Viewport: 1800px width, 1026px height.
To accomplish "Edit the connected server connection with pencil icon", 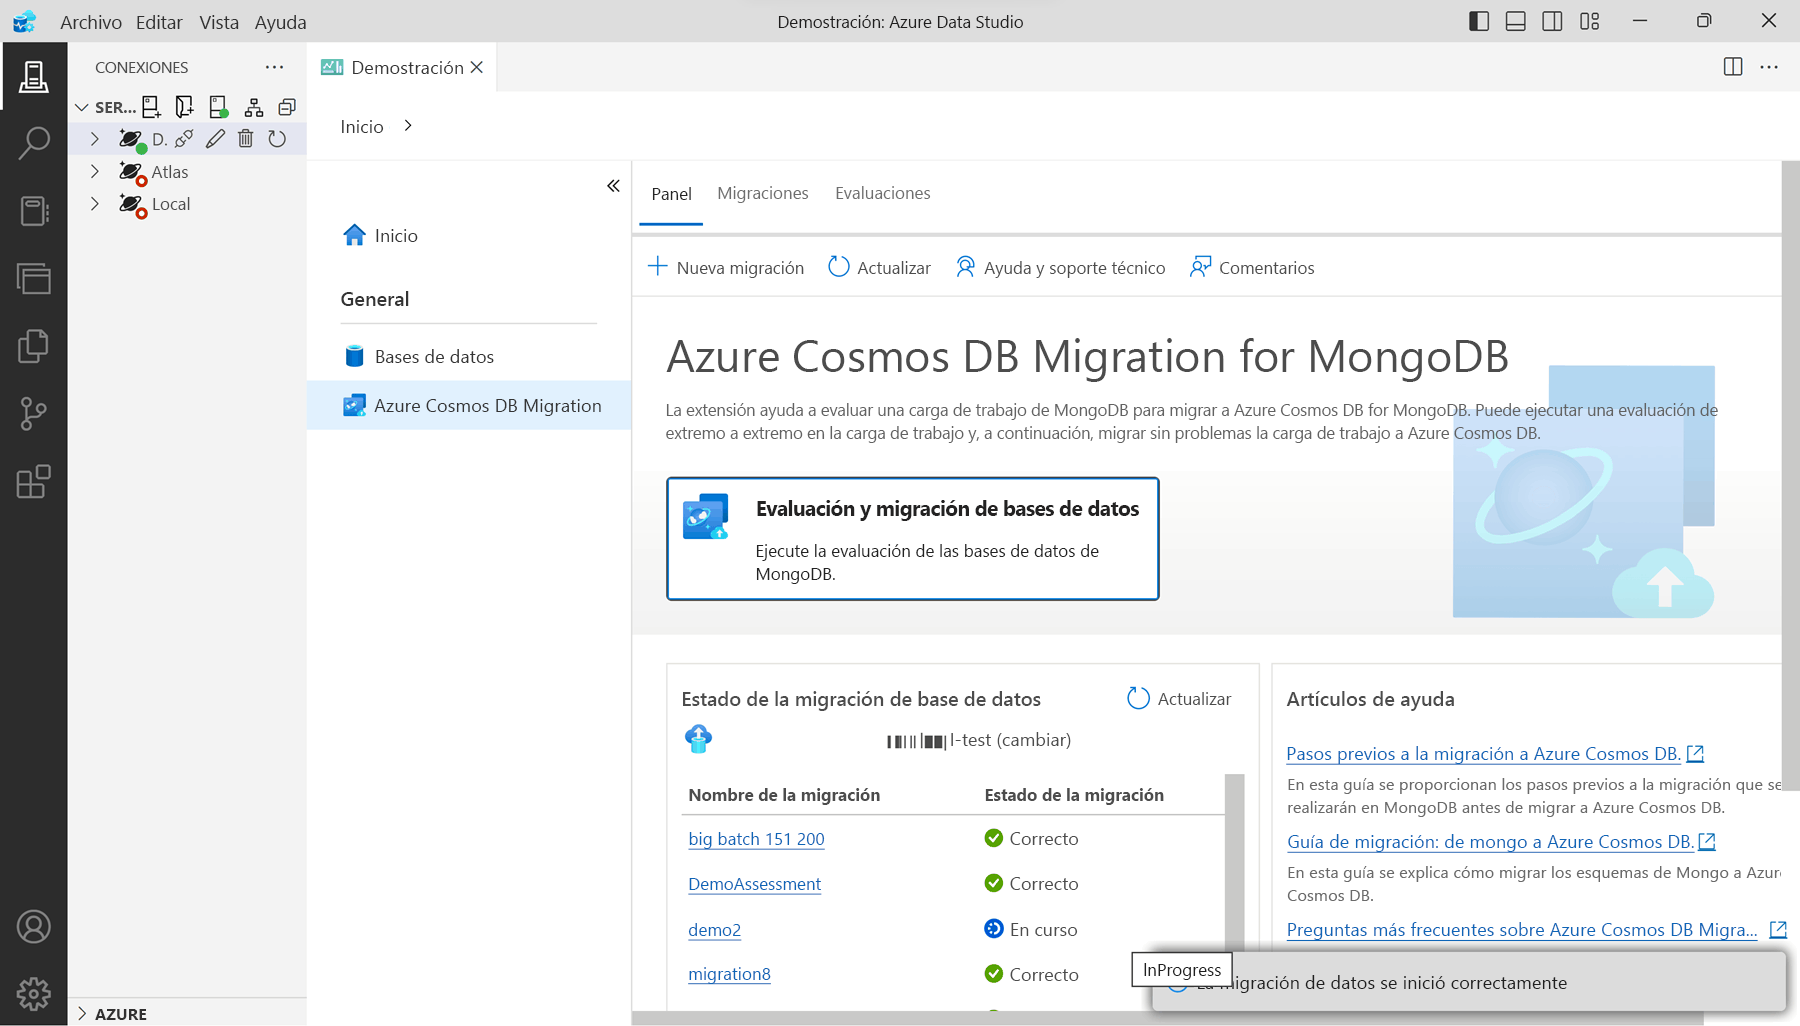I will click(216, 139).
